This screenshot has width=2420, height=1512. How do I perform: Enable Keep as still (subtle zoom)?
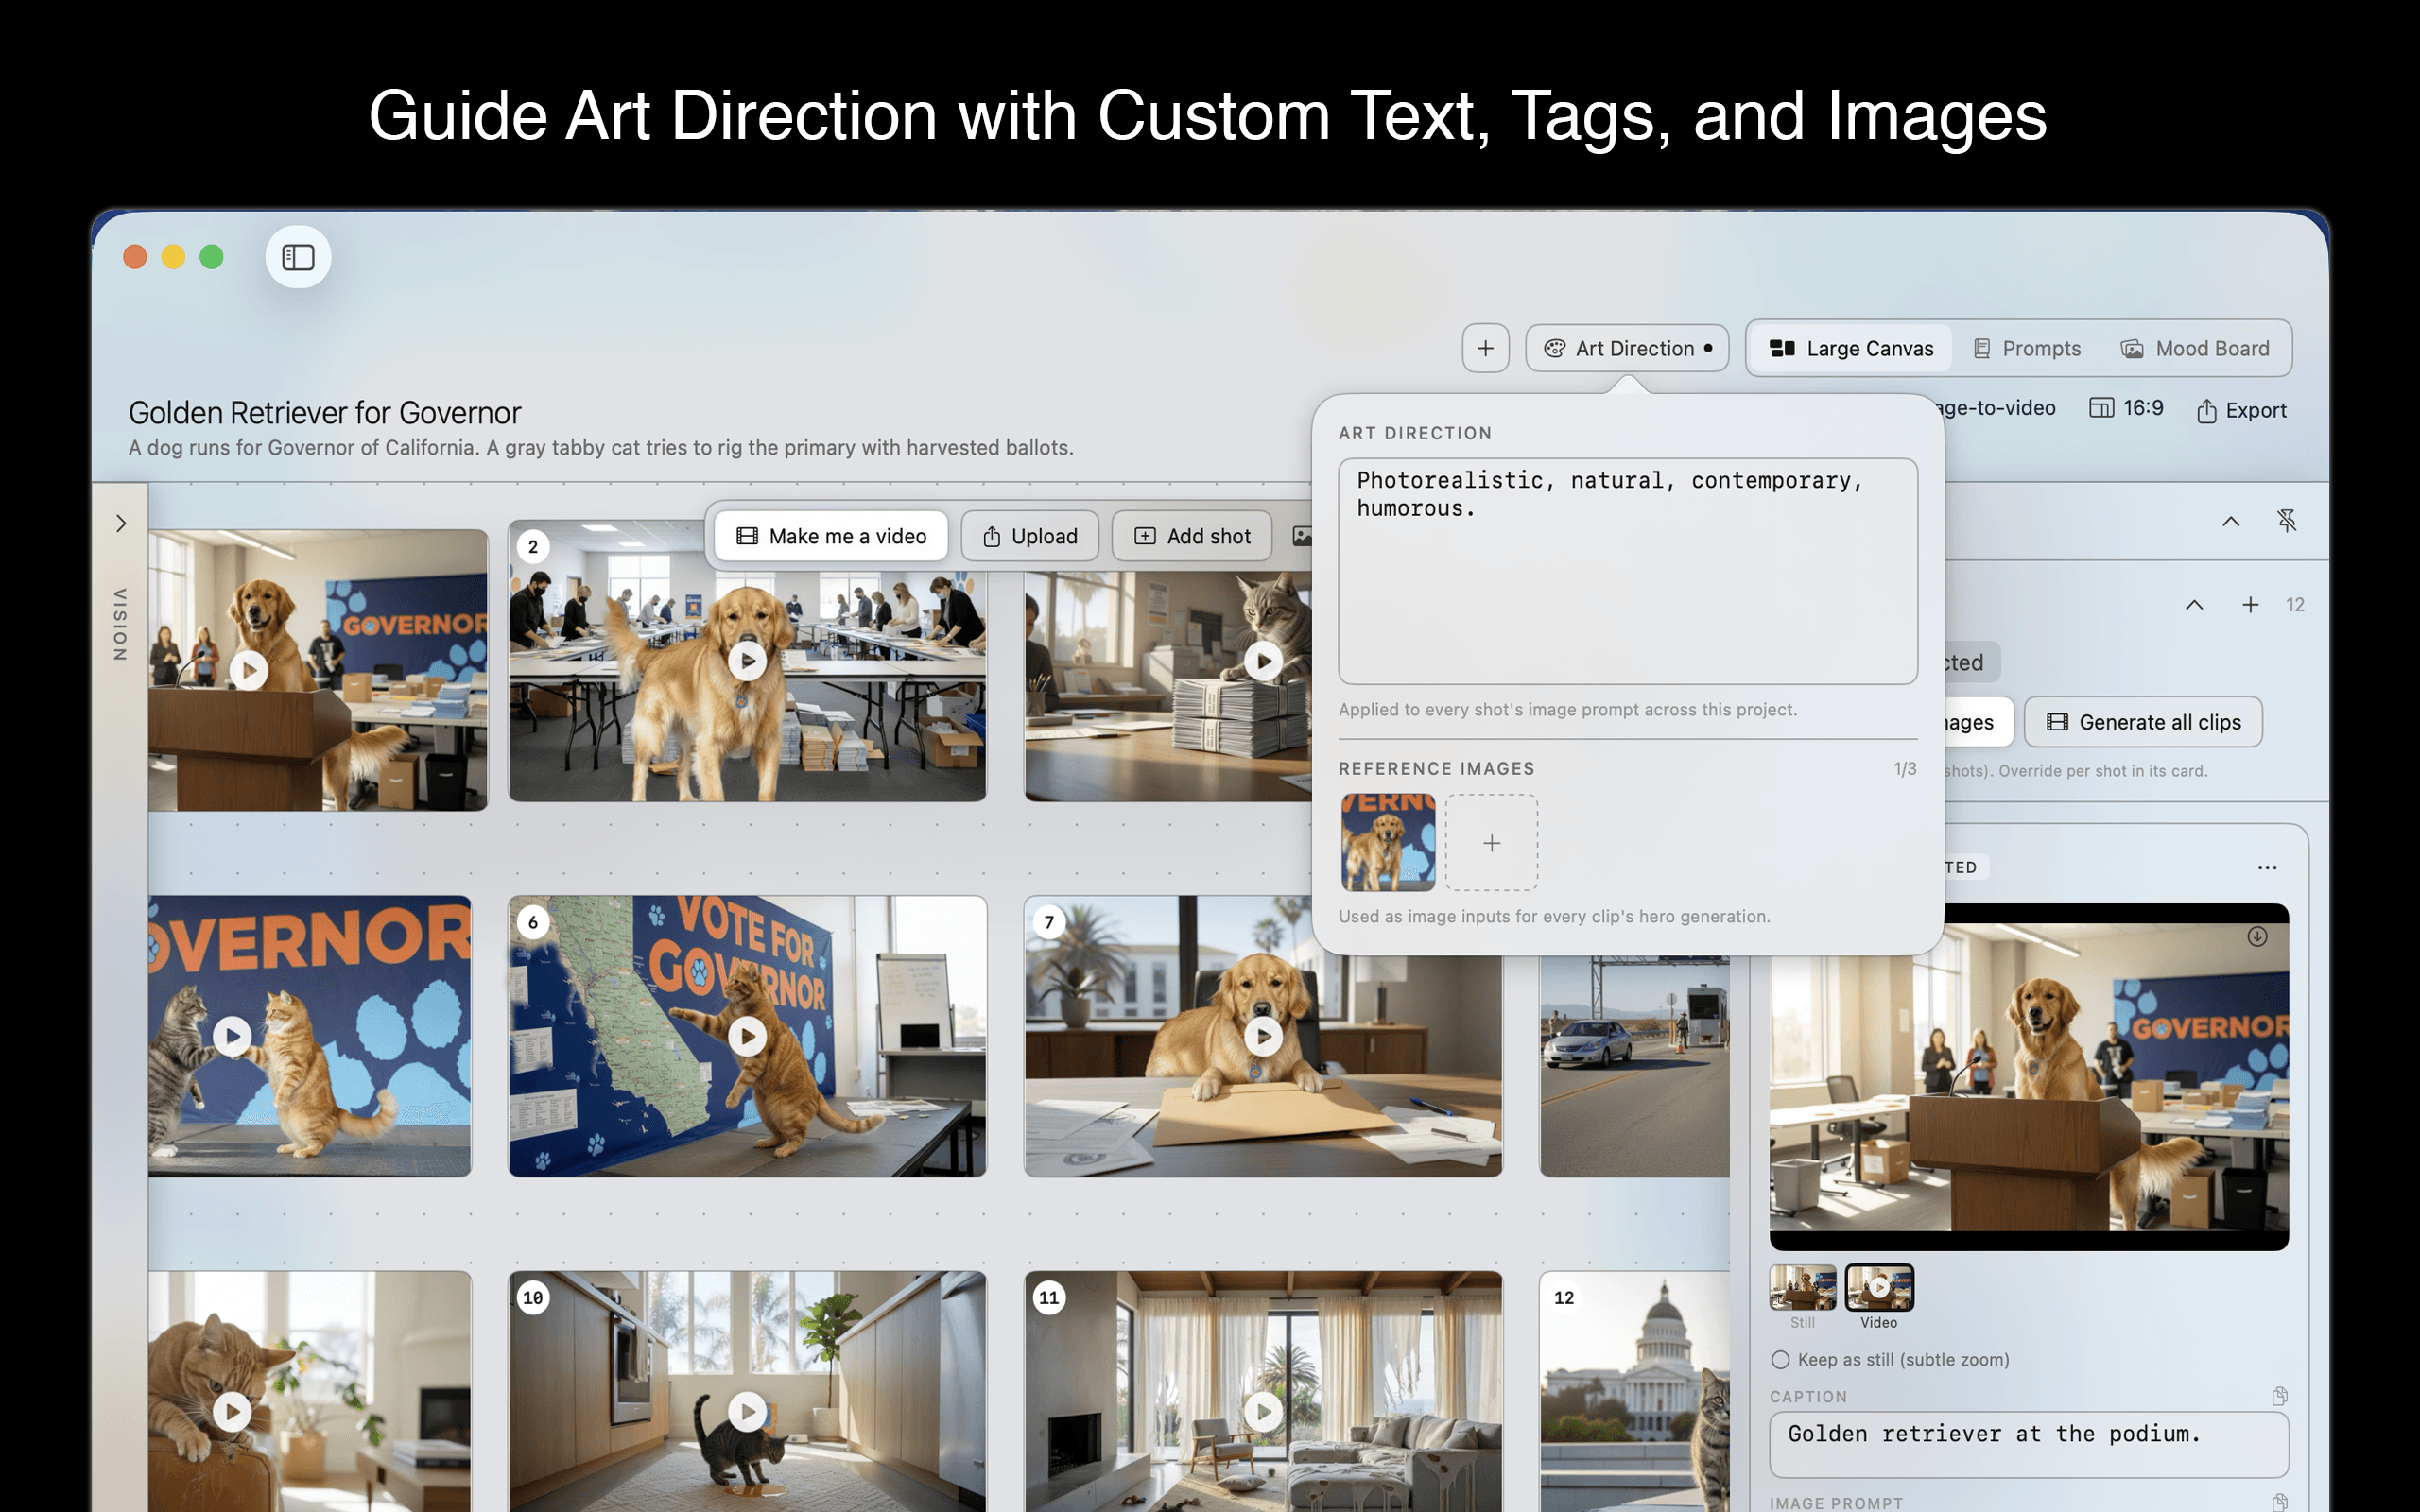click(x=1780, y=1360)
